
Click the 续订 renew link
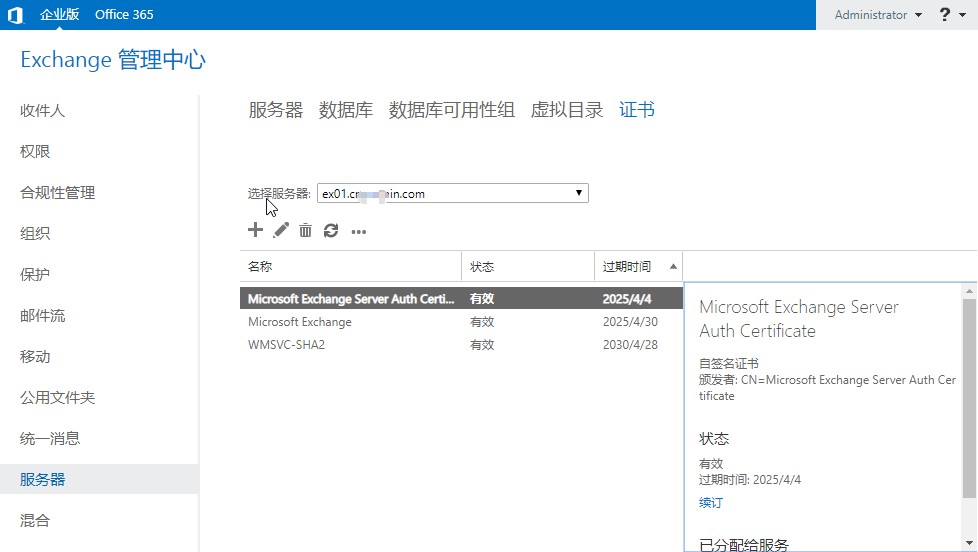[x=710, y=503]
